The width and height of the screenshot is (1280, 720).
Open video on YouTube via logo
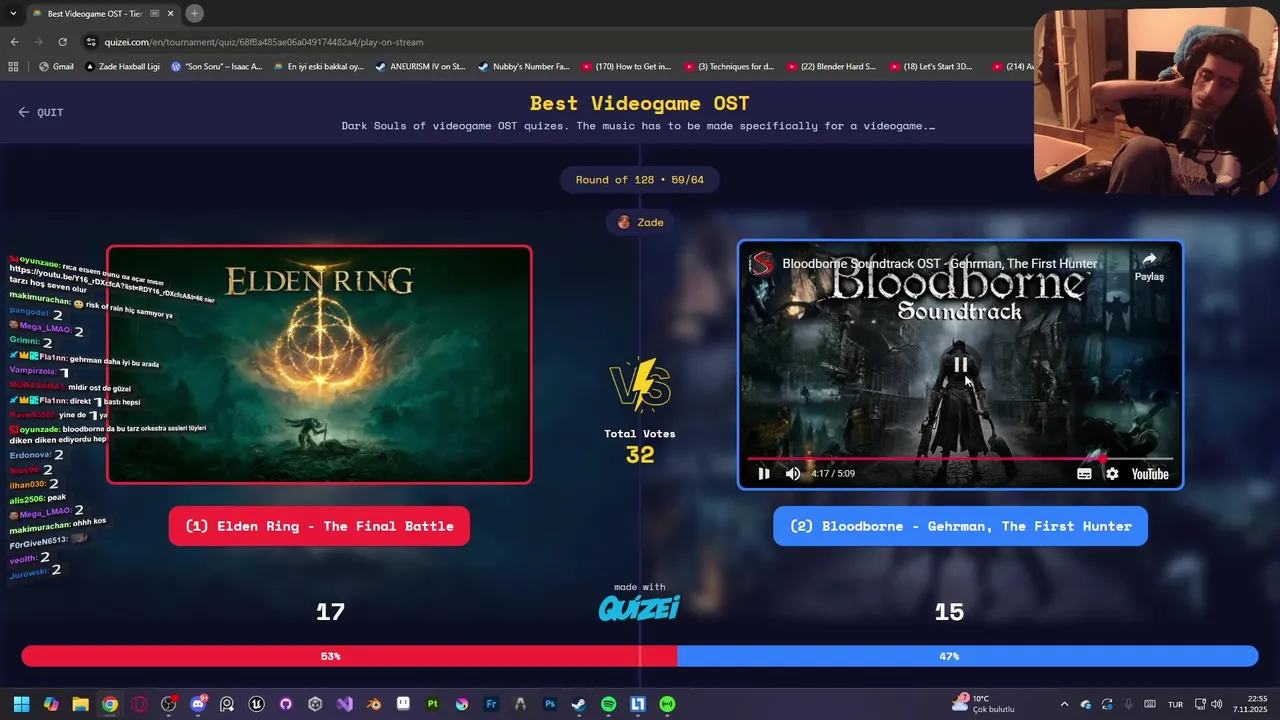tap(1150, 474)
